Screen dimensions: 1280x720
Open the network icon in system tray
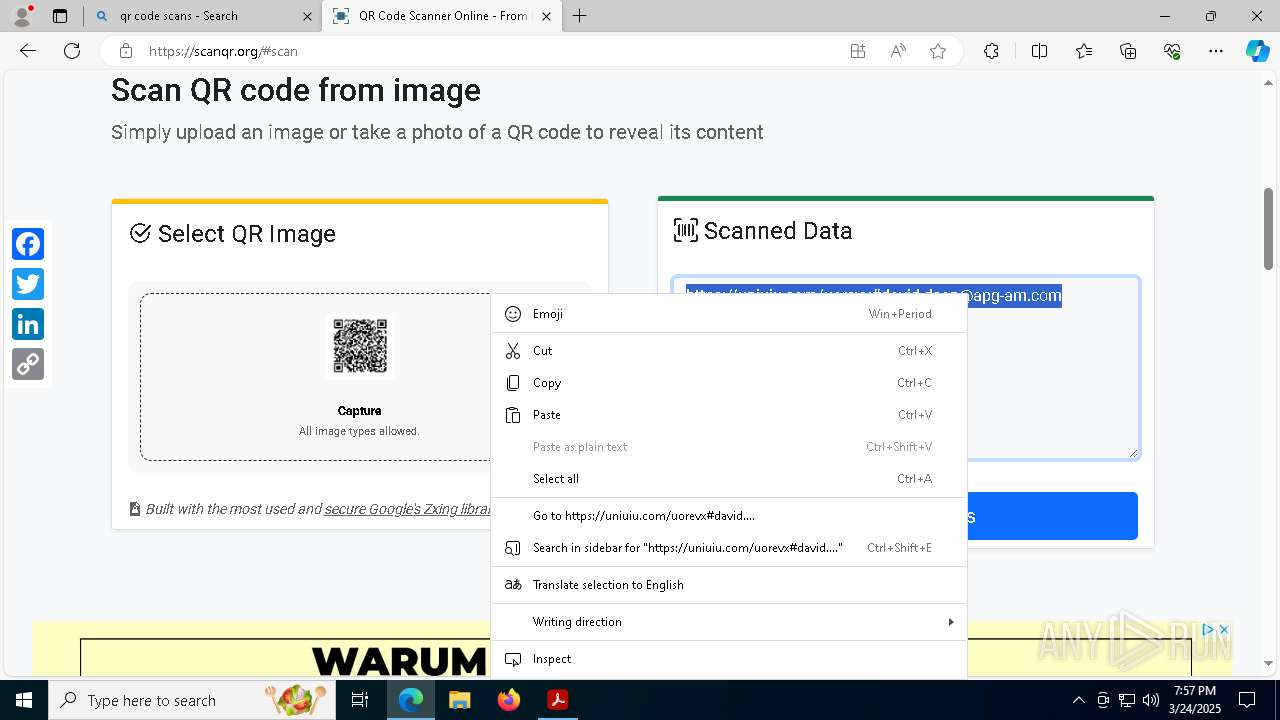[x=1127, y=700]
